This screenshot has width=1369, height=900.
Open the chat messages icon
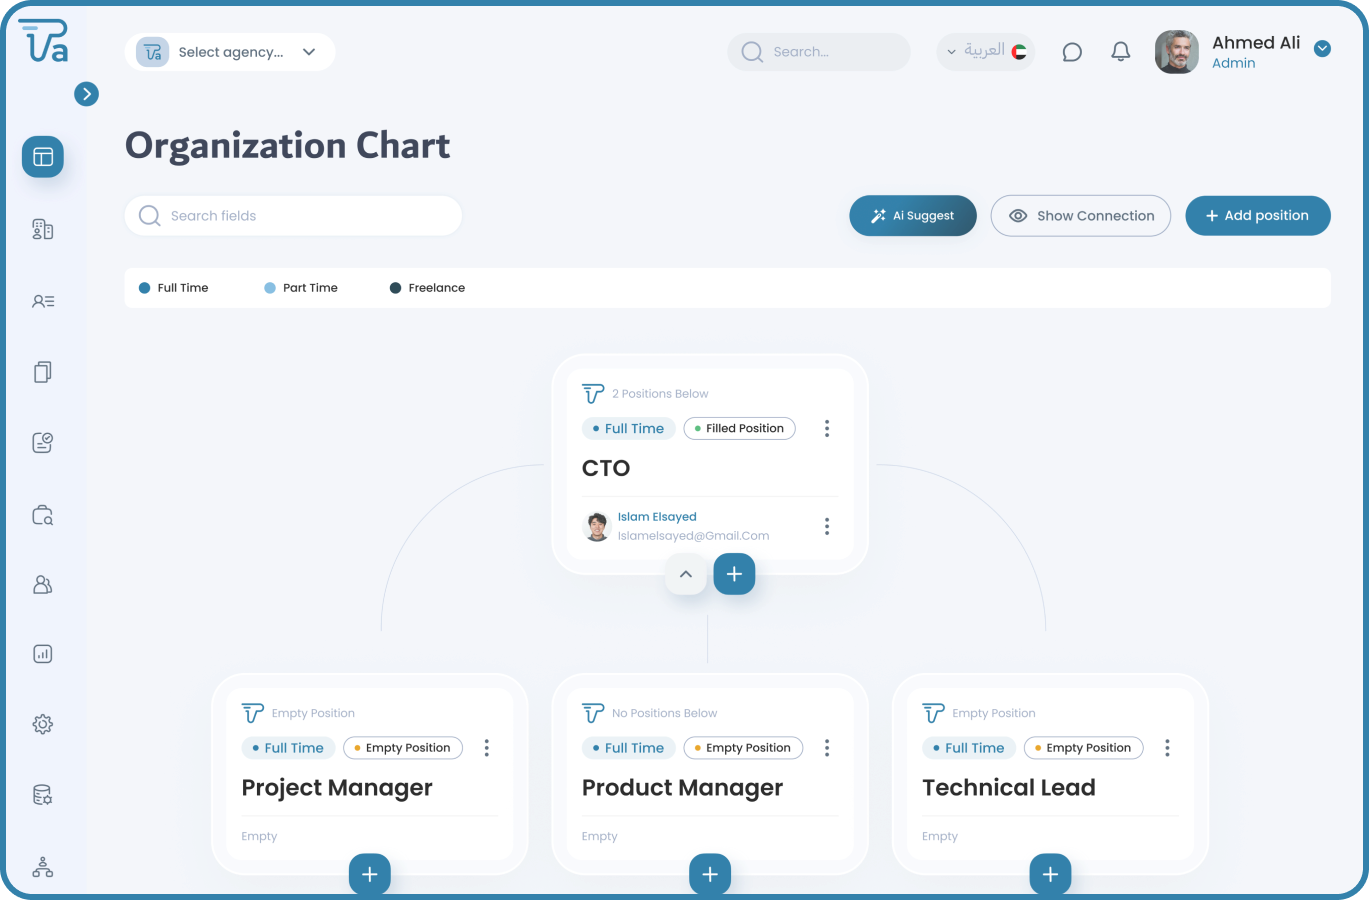(1072, 52)
